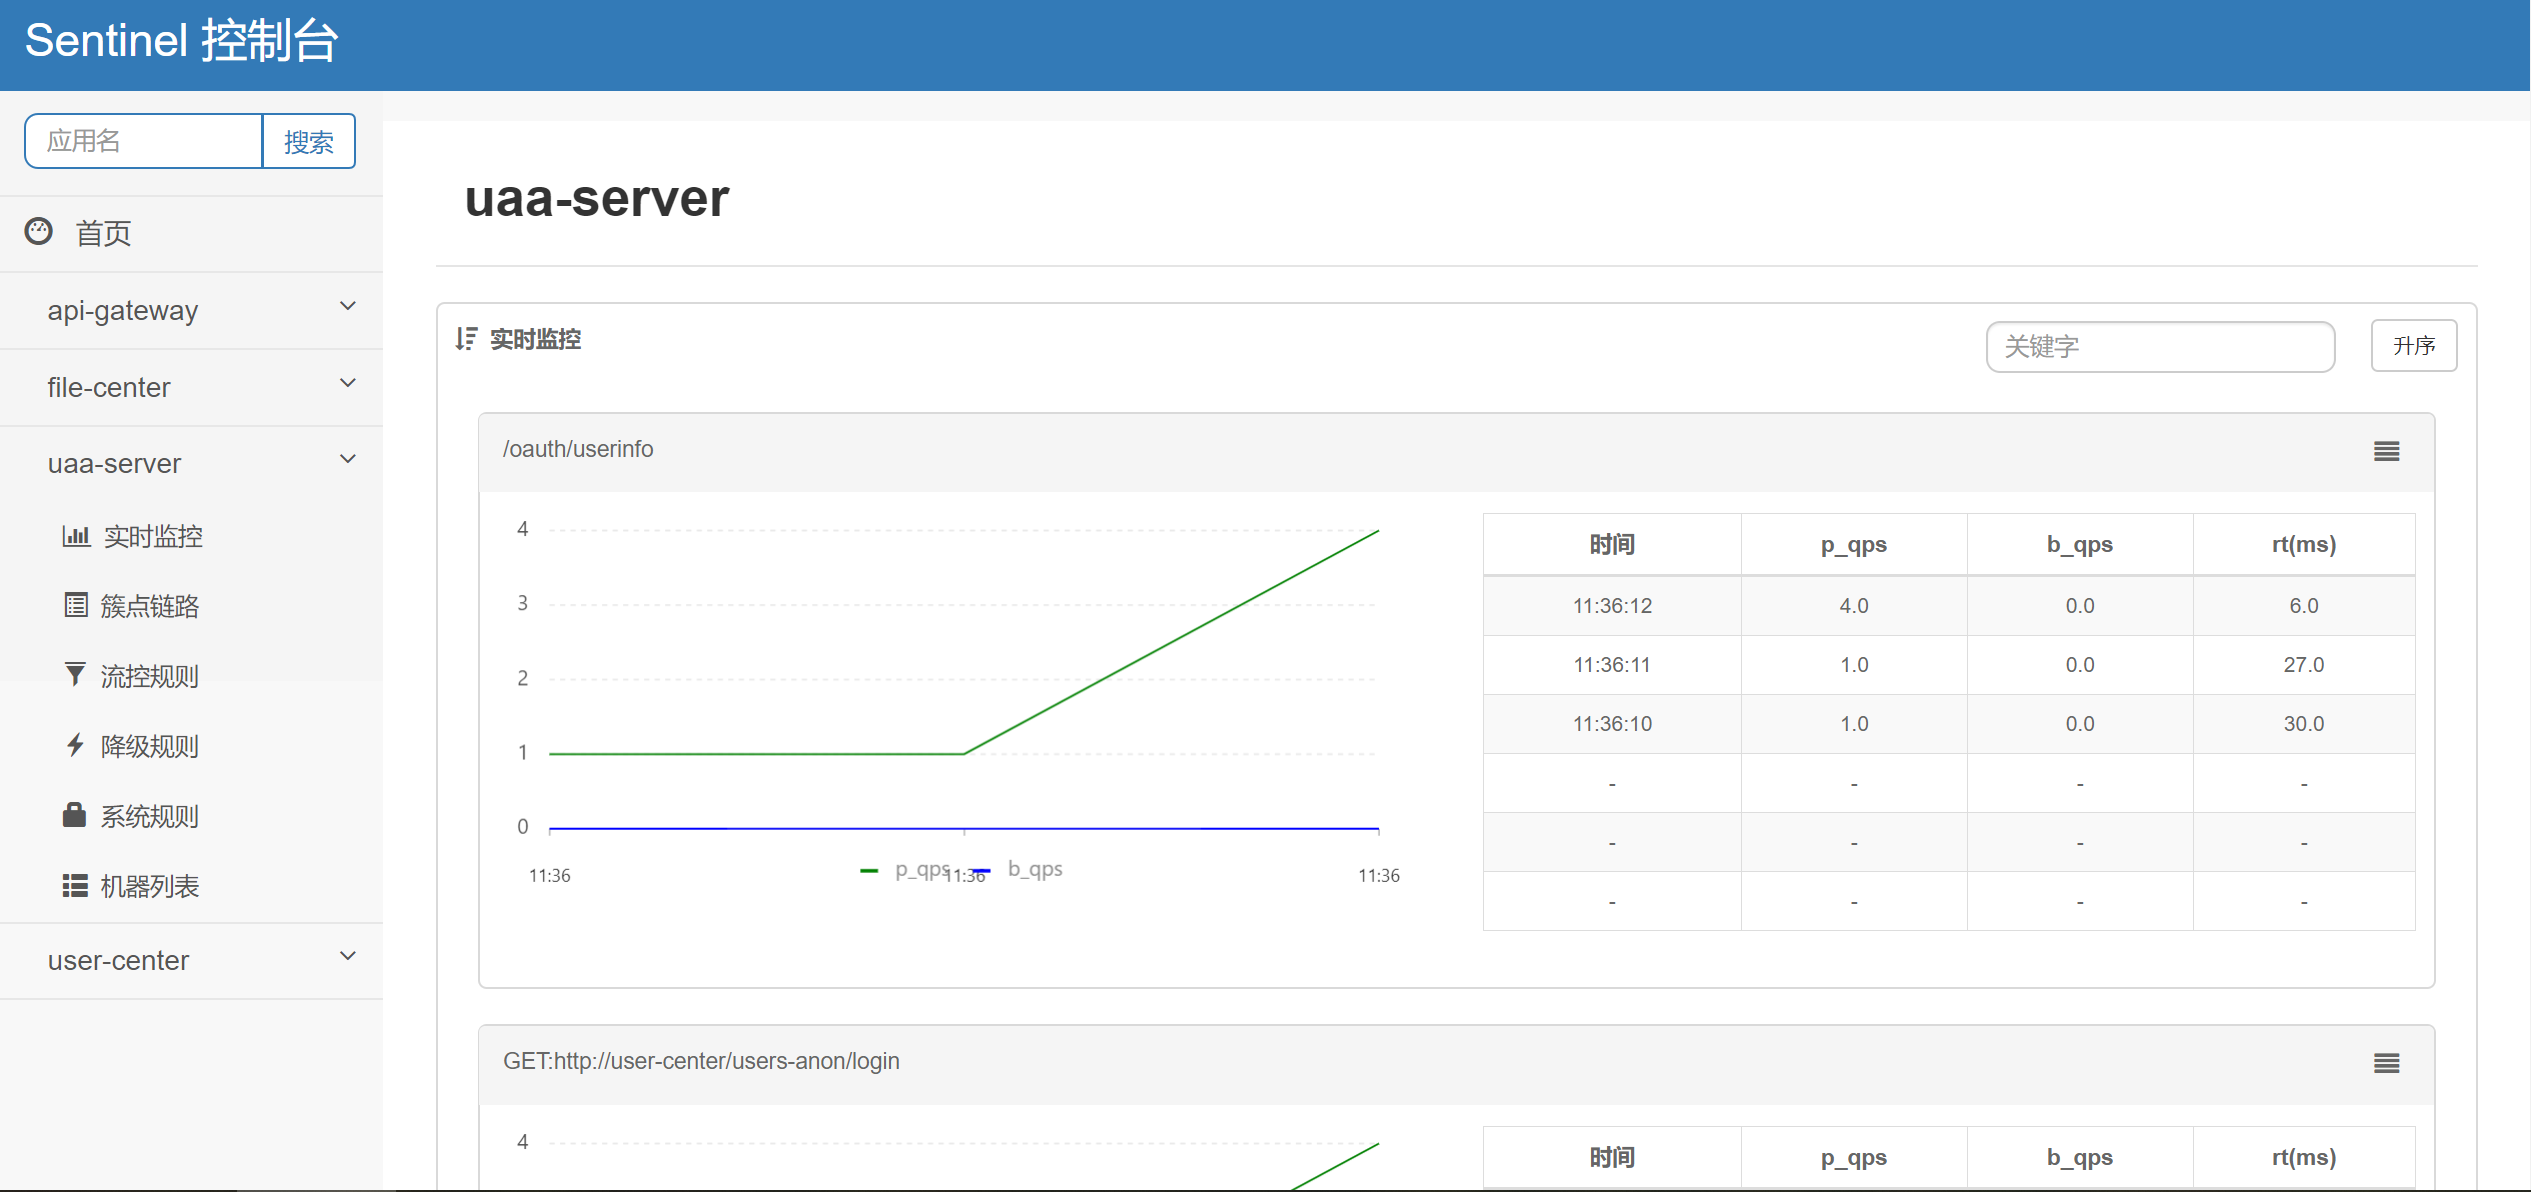This screenshot has height=1192, width=2531.
Task: Click the list icon for 簇点链路
Action: tap(76, 606)
